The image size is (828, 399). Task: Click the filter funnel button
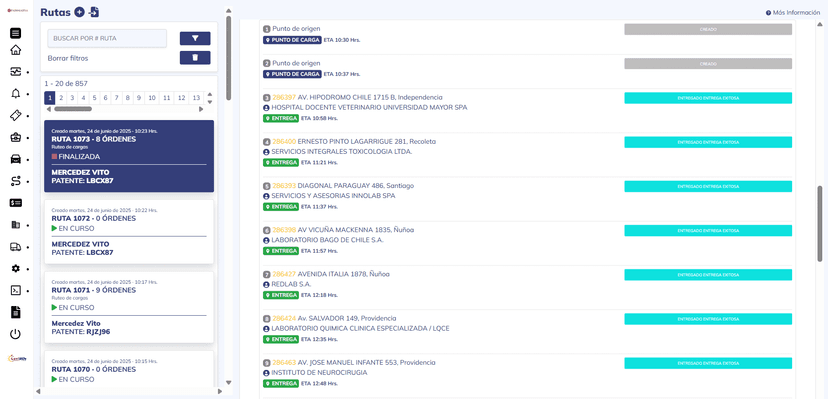tap(195, 39)
